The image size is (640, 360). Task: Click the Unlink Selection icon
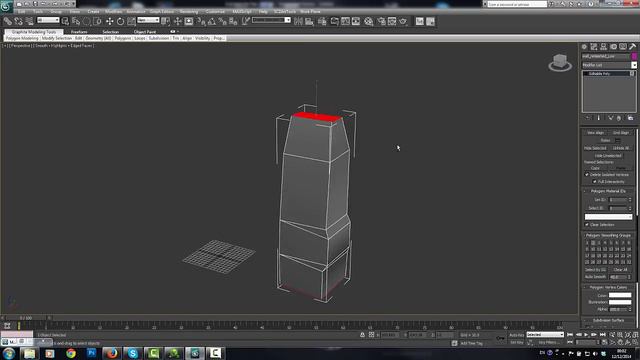coord(18,21)
